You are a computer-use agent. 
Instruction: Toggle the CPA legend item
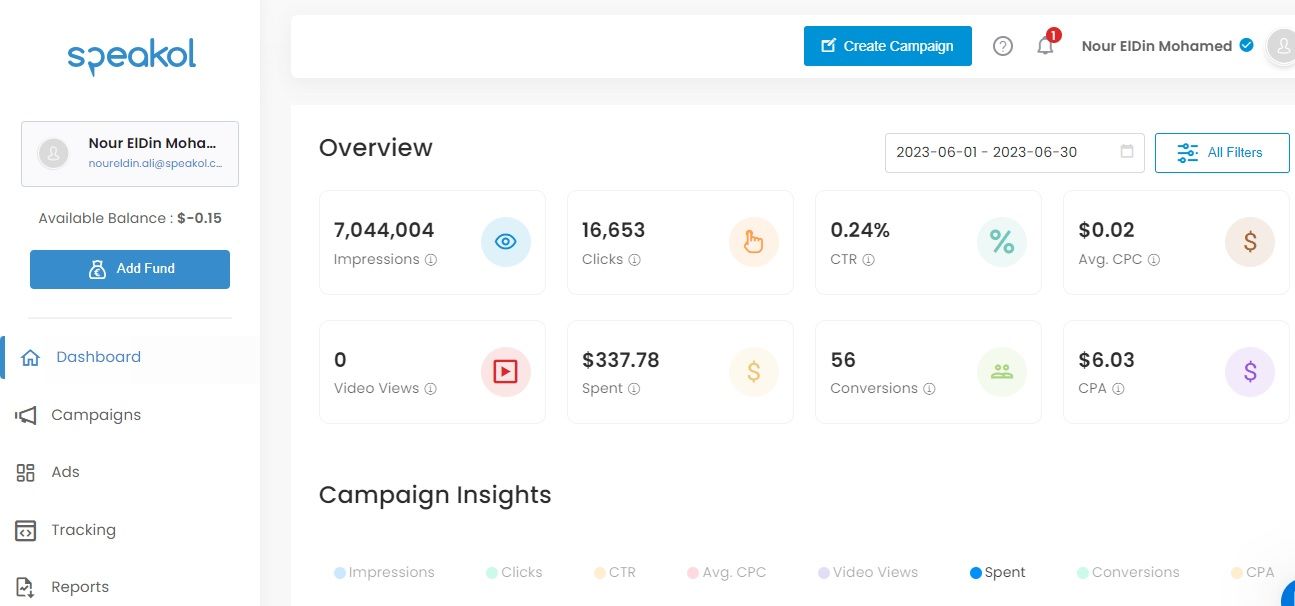(x=1251, y=572)
